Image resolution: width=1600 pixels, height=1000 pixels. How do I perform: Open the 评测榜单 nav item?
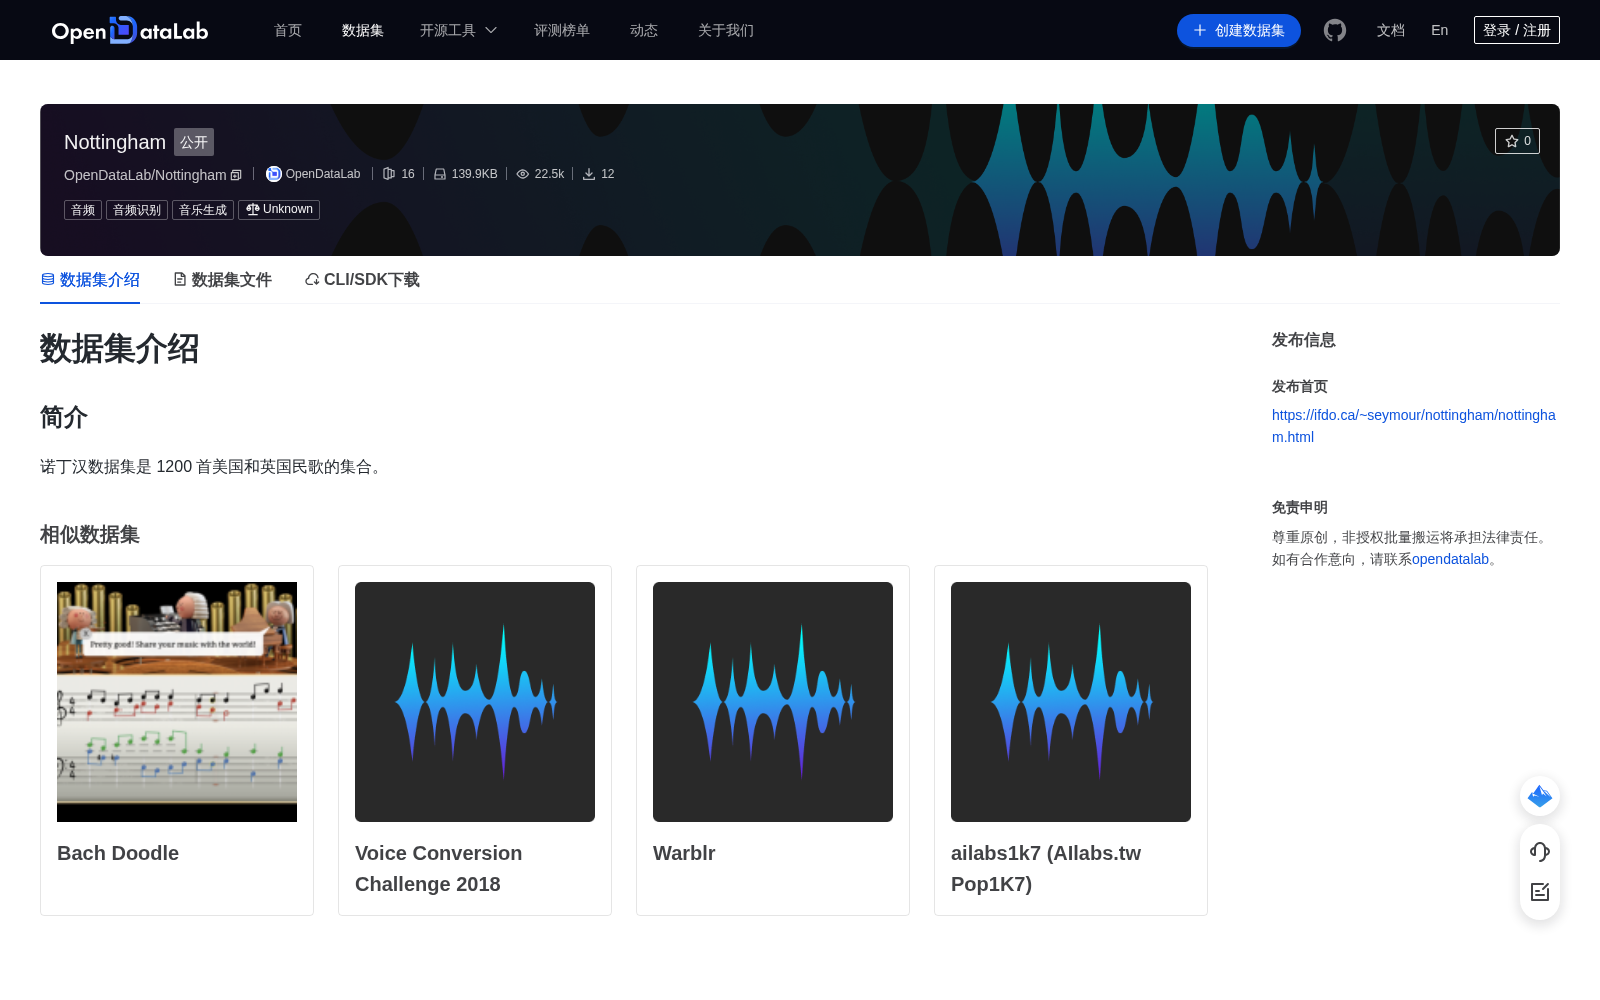point(562,31)
